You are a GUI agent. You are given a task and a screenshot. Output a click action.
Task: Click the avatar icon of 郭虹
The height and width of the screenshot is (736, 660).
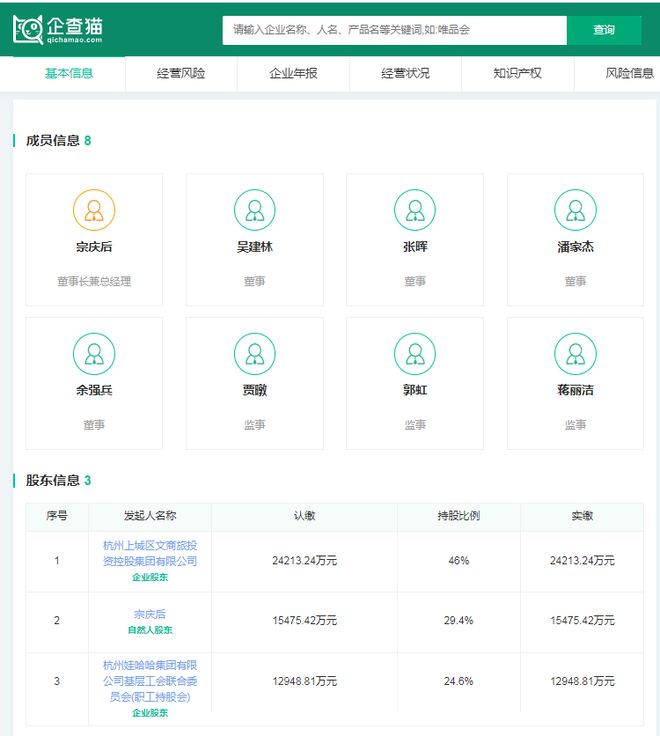point(415,353)
